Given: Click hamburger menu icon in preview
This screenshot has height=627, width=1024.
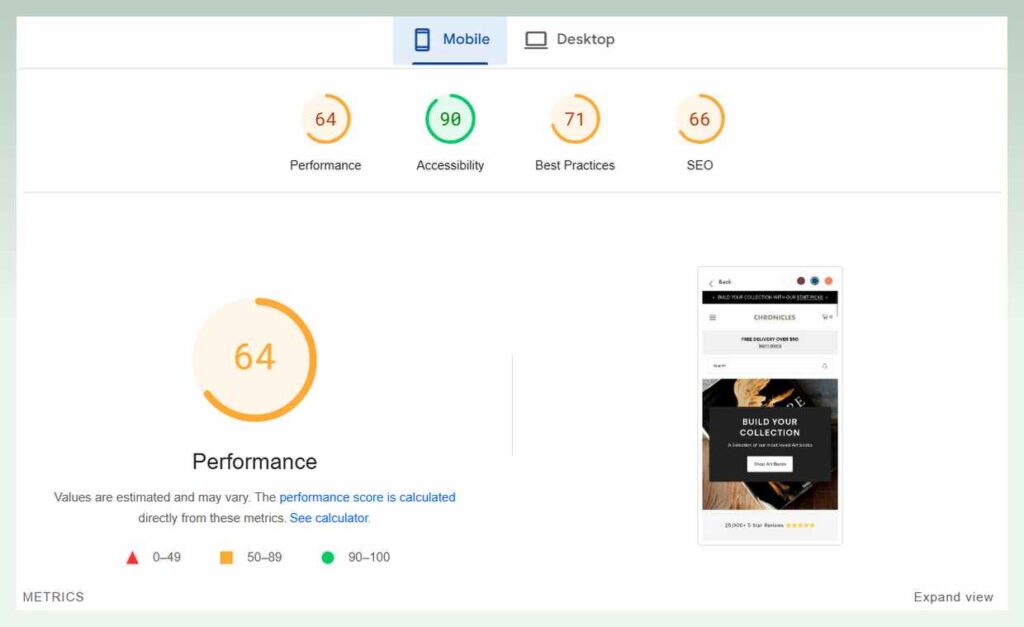Looking at the screenshot, I should tap(712, 317).
